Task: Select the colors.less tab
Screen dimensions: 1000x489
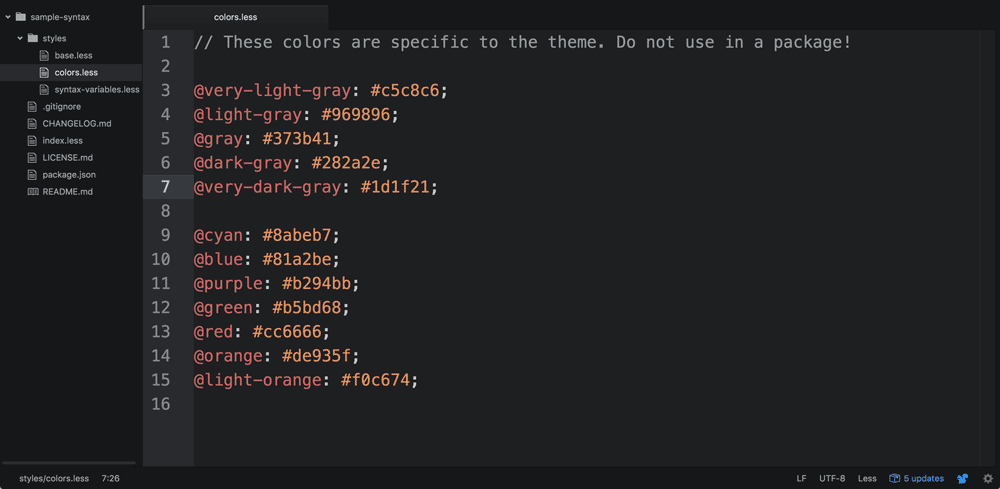Action: tap(236, 17)
